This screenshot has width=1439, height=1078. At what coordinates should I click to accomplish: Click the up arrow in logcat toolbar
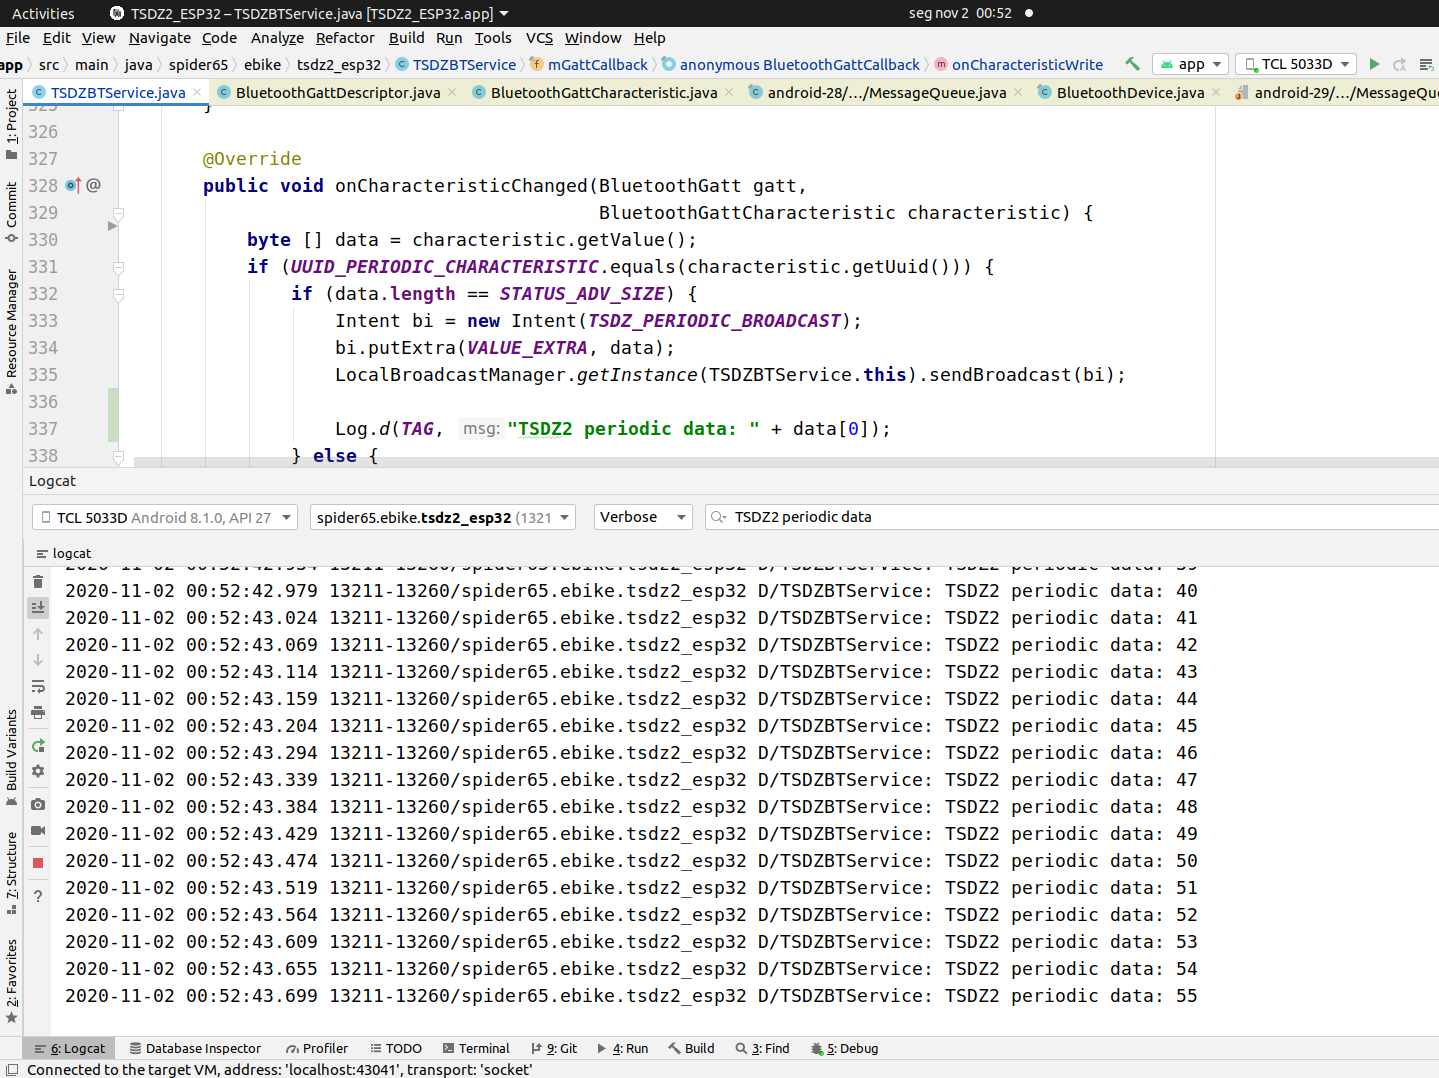click(38, 634)
